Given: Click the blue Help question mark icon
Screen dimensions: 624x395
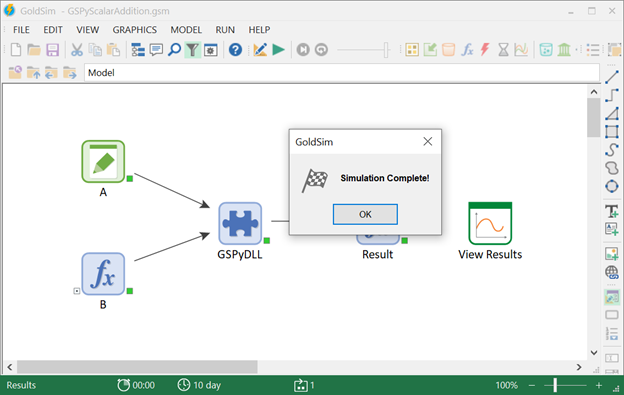Looking at the screenshot, I should pyautogui.click(x=235, y=50).
